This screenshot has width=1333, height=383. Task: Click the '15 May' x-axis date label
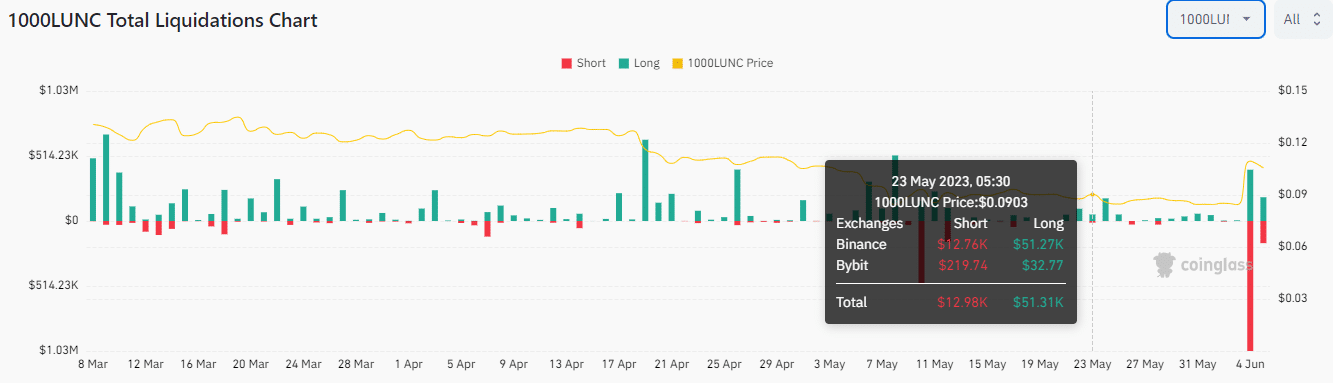987,364
